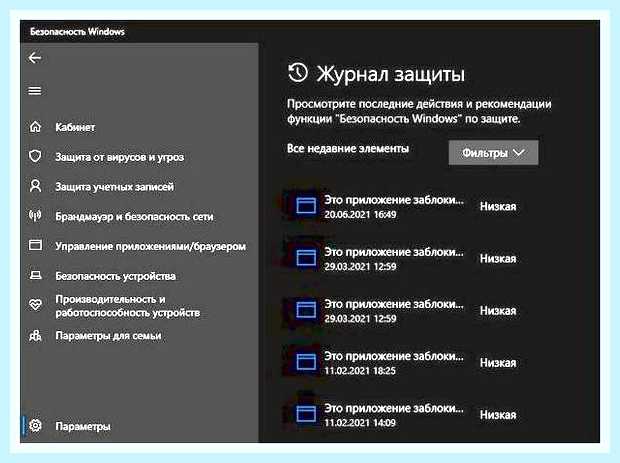Open the hamburger navigation menu

pos(35,91)
